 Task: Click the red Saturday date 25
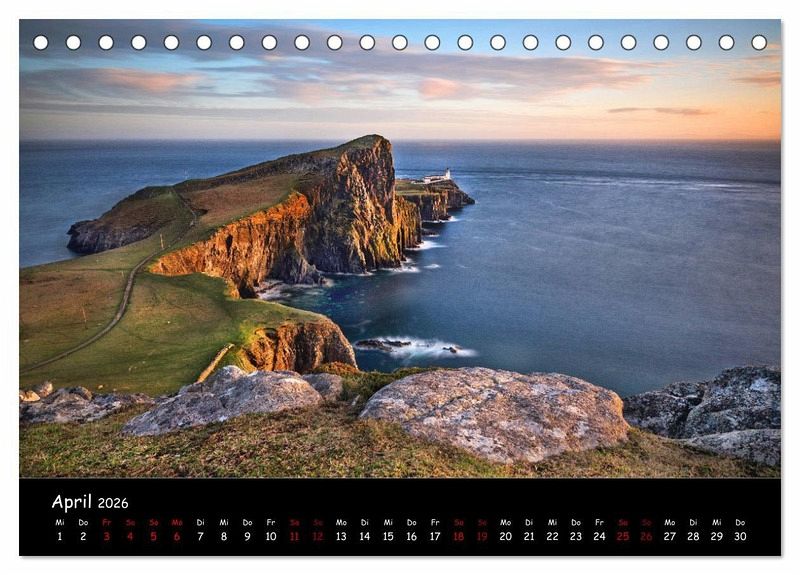(x=623, y=536)
